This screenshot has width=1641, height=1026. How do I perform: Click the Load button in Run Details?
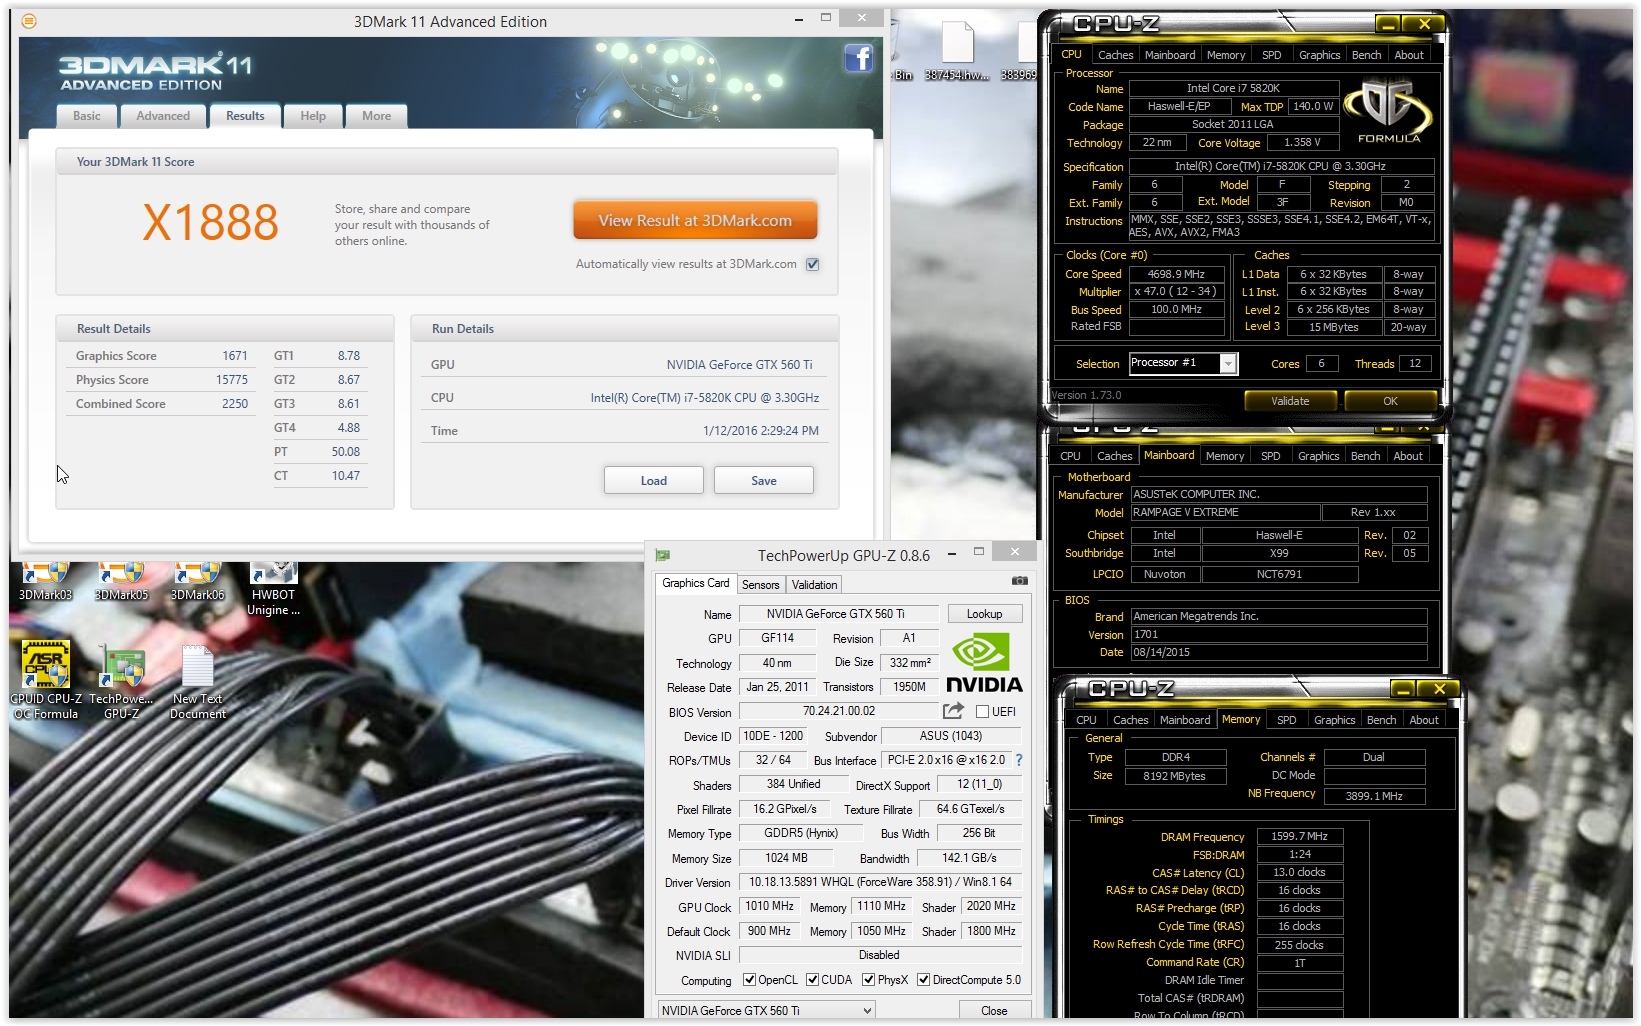coord(654,481)
